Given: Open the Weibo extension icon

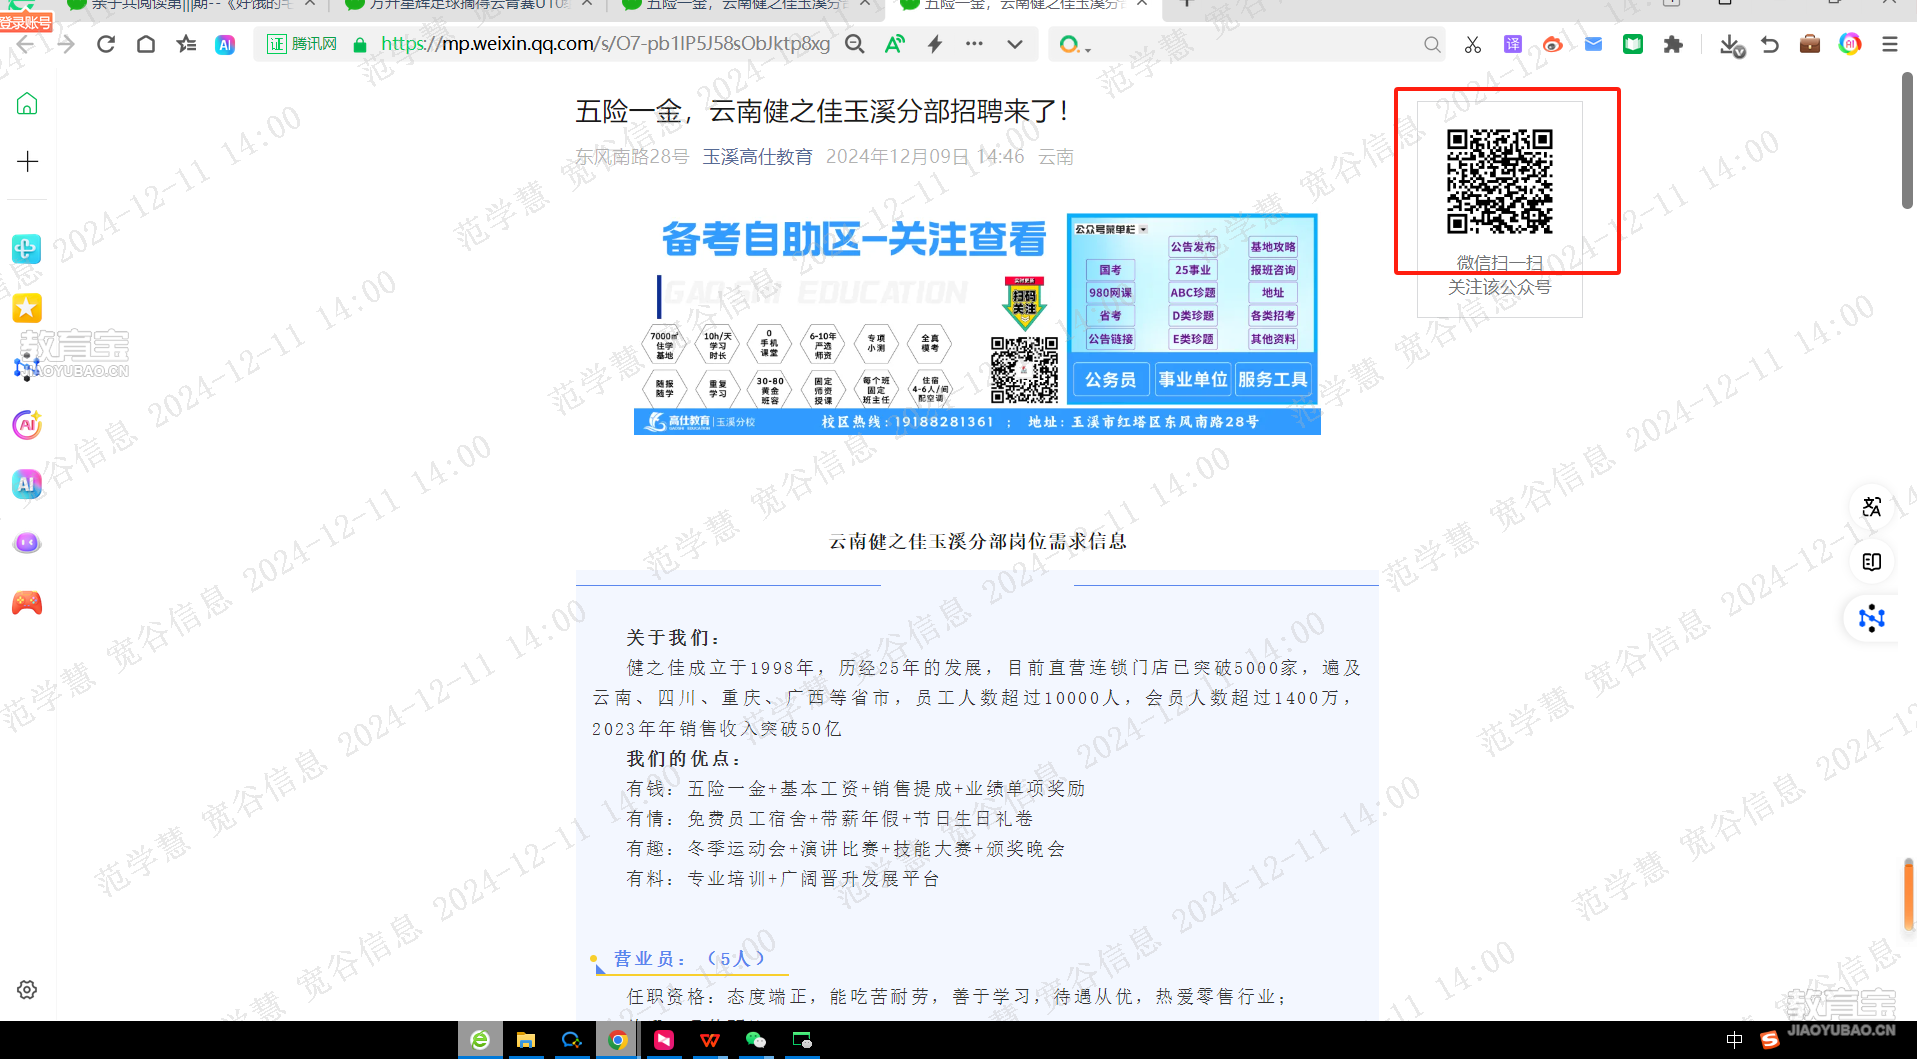Looking at the screenshot, I should 1553,44.
